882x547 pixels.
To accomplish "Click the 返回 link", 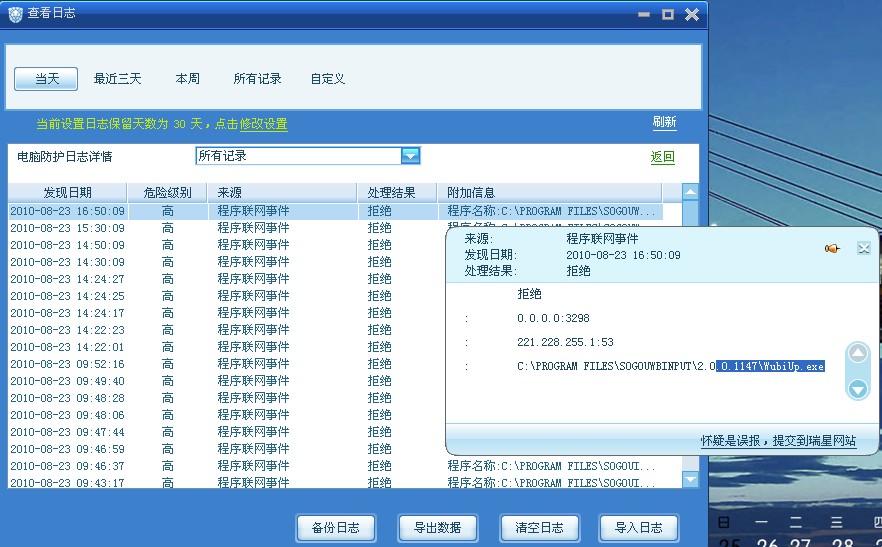I will click(x=663, y=157).
